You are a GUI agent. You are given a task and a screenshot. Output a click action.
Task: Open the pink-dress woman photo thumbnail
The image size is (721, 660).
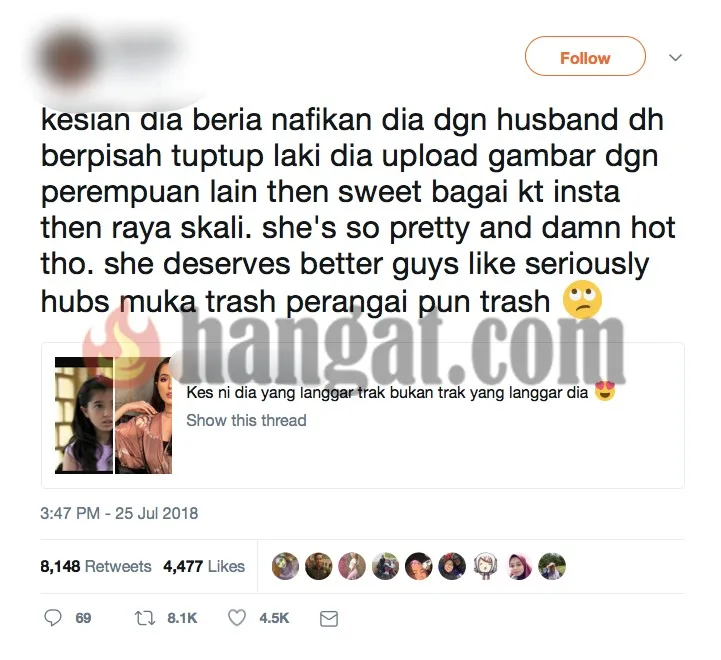[x=143, y=415]
